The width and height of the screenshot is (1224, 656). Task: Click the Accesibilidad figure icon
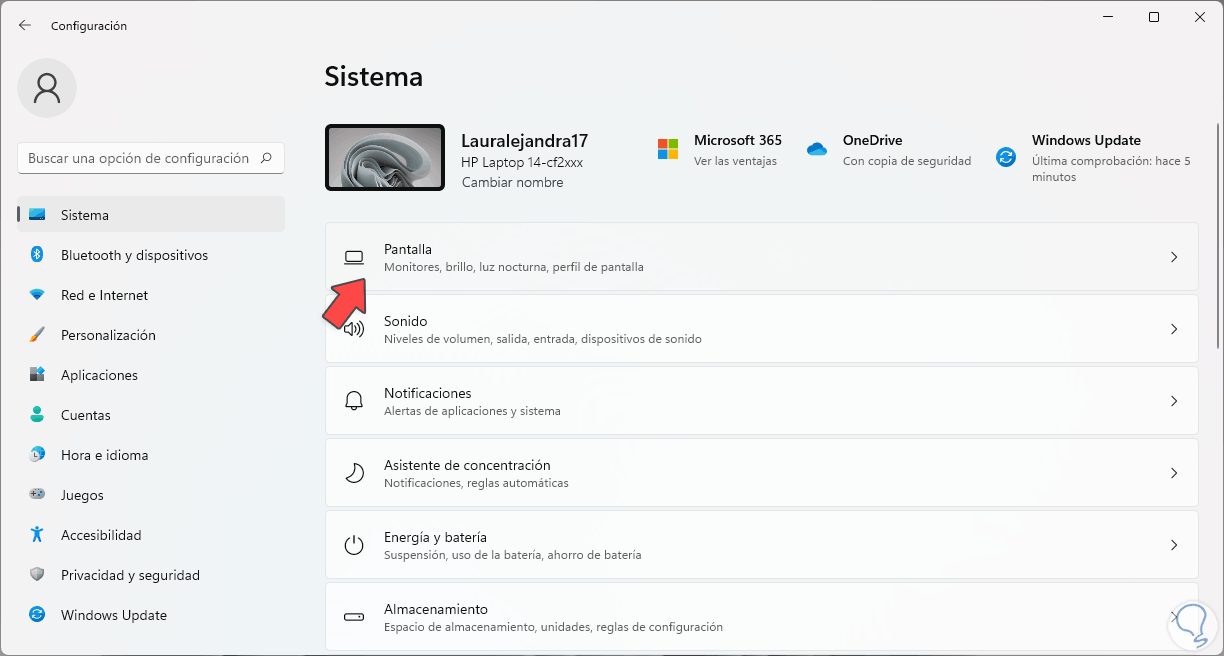click(37, 535)
